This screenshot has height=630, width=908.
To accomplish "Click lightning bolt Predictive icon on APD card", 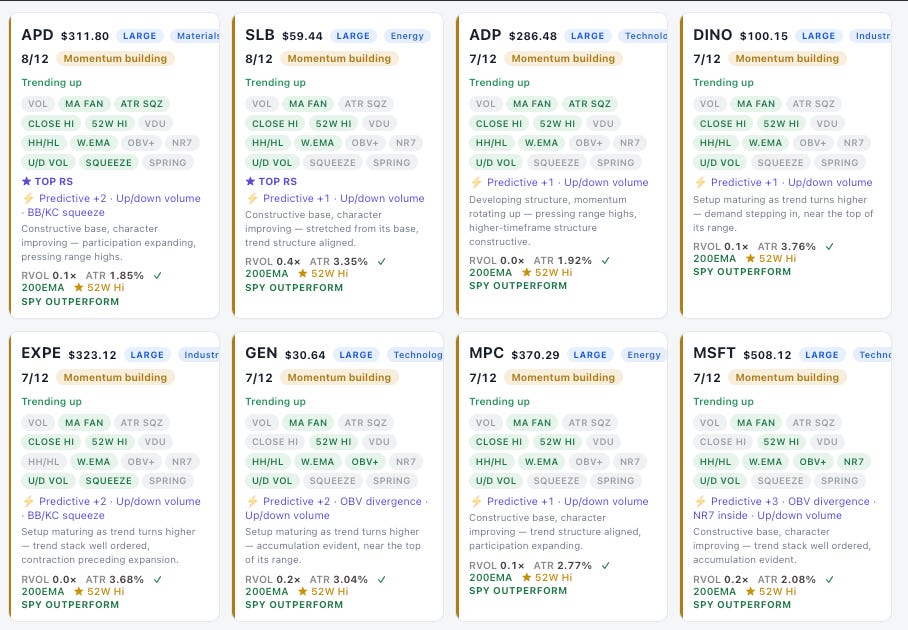I will (x=28, y=198).
